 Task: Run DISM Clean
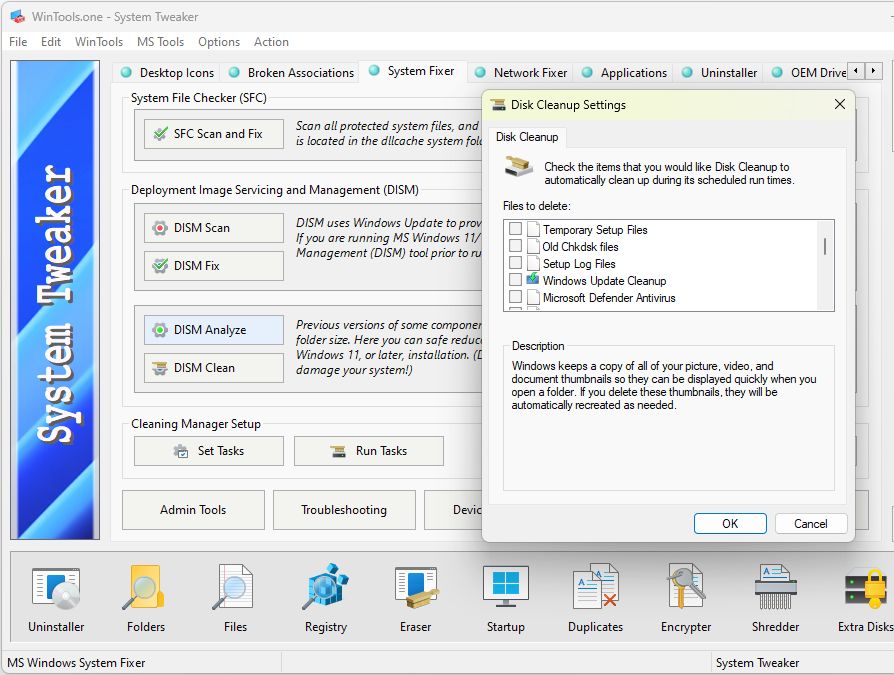pos(214,368)
